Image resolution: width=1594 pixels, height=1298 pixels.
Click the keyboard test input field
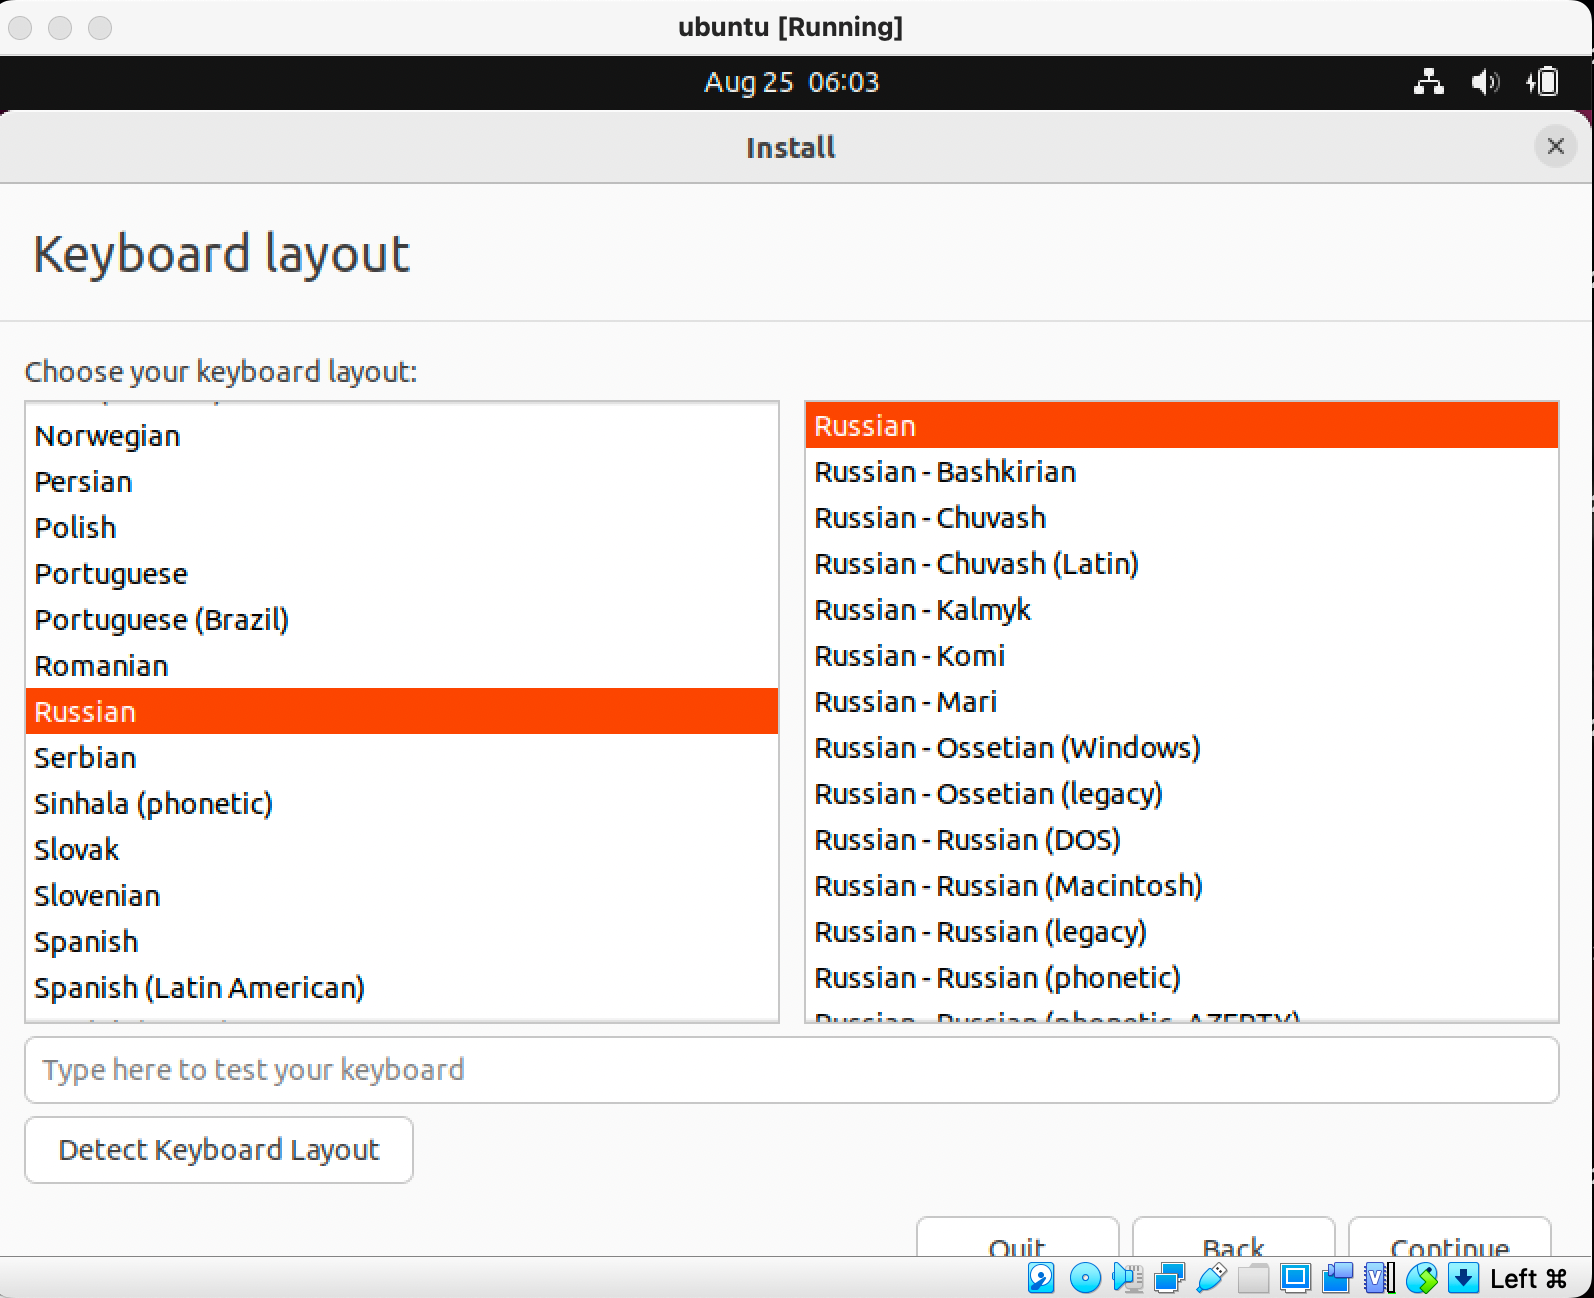pos(791,1070)
